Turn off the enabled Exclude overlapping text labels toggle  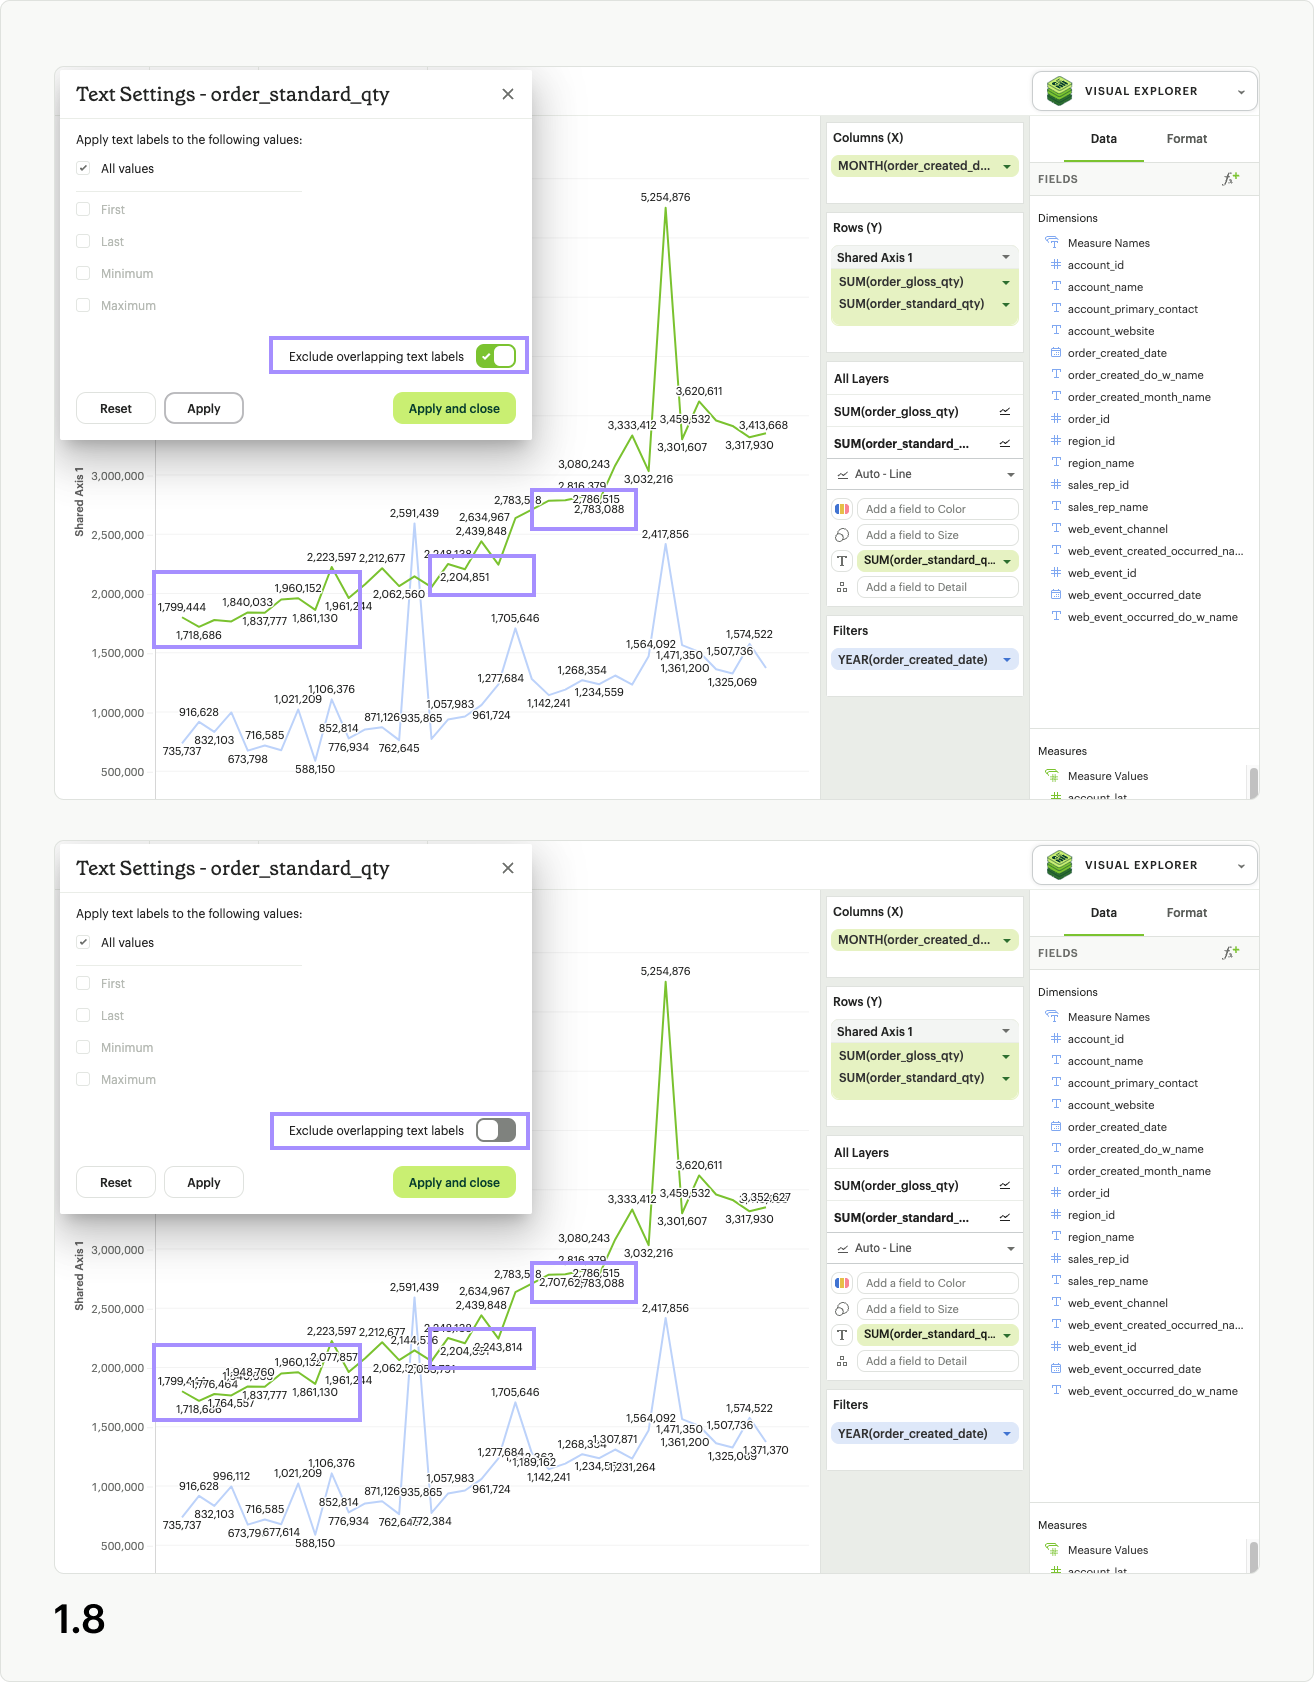tap(496, 356)
